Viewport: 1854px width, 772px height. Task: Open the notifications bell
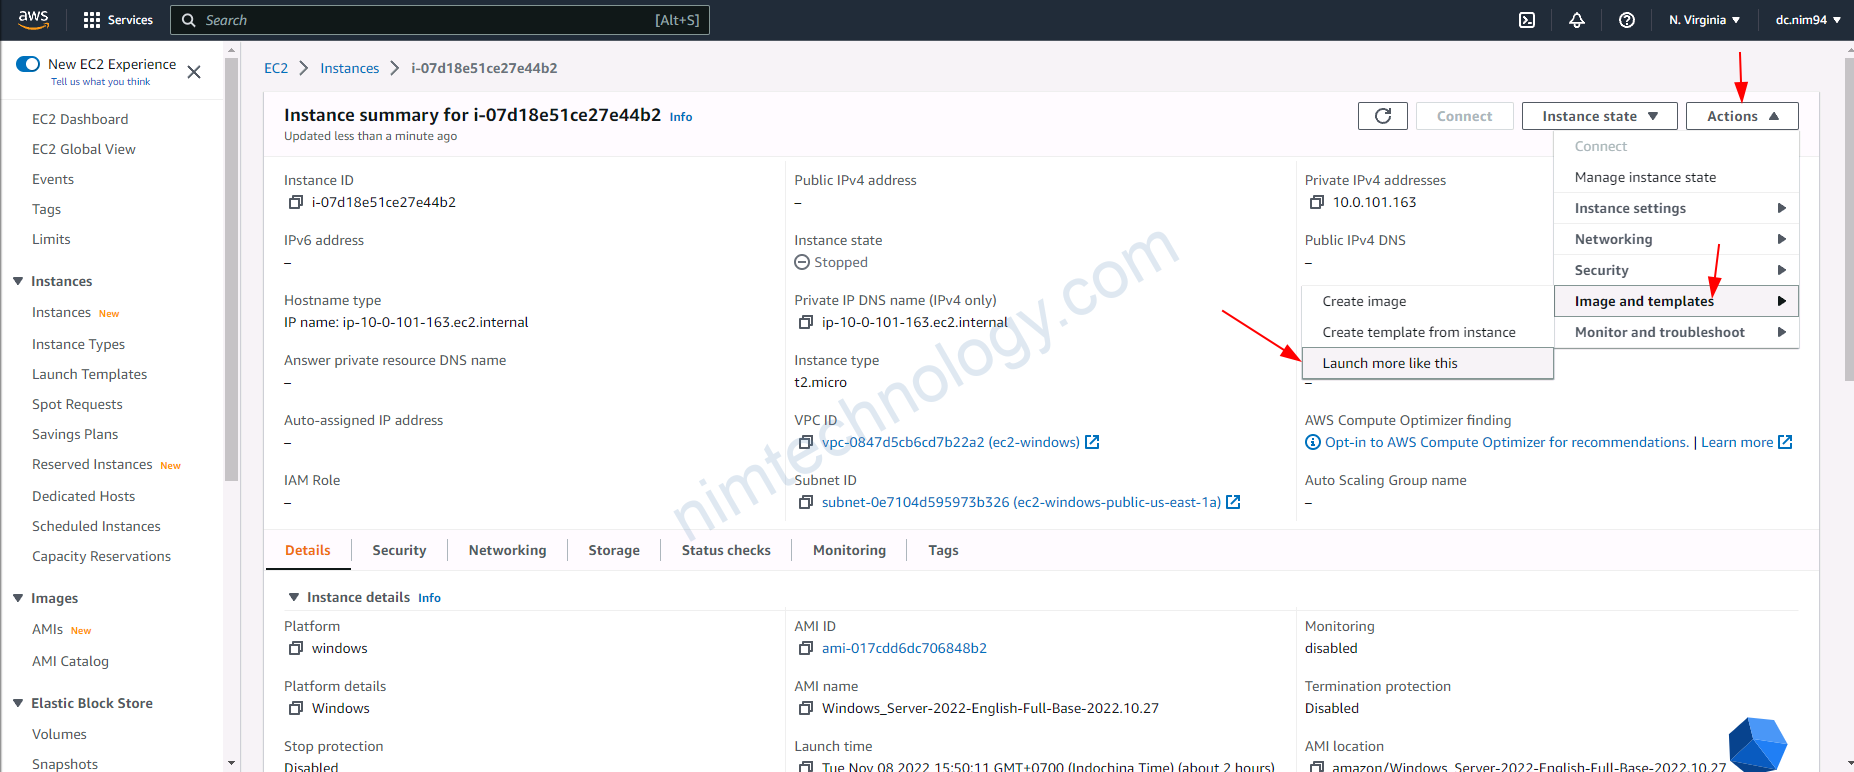point(1577,20)
